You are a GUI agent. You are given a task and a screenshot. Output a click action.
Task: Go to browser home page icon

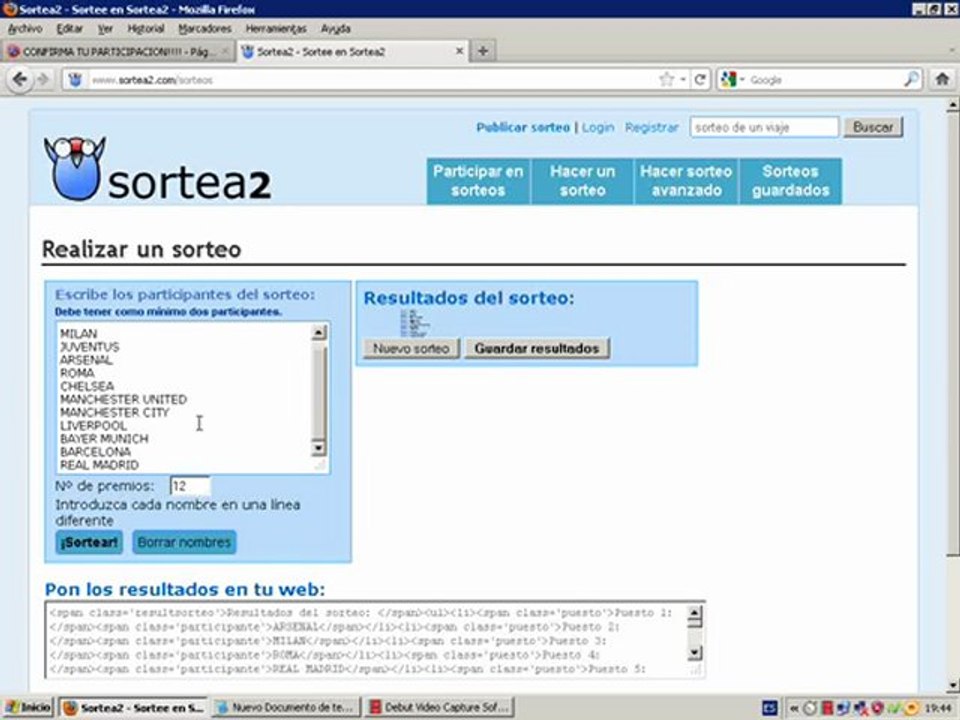point(942,79)
